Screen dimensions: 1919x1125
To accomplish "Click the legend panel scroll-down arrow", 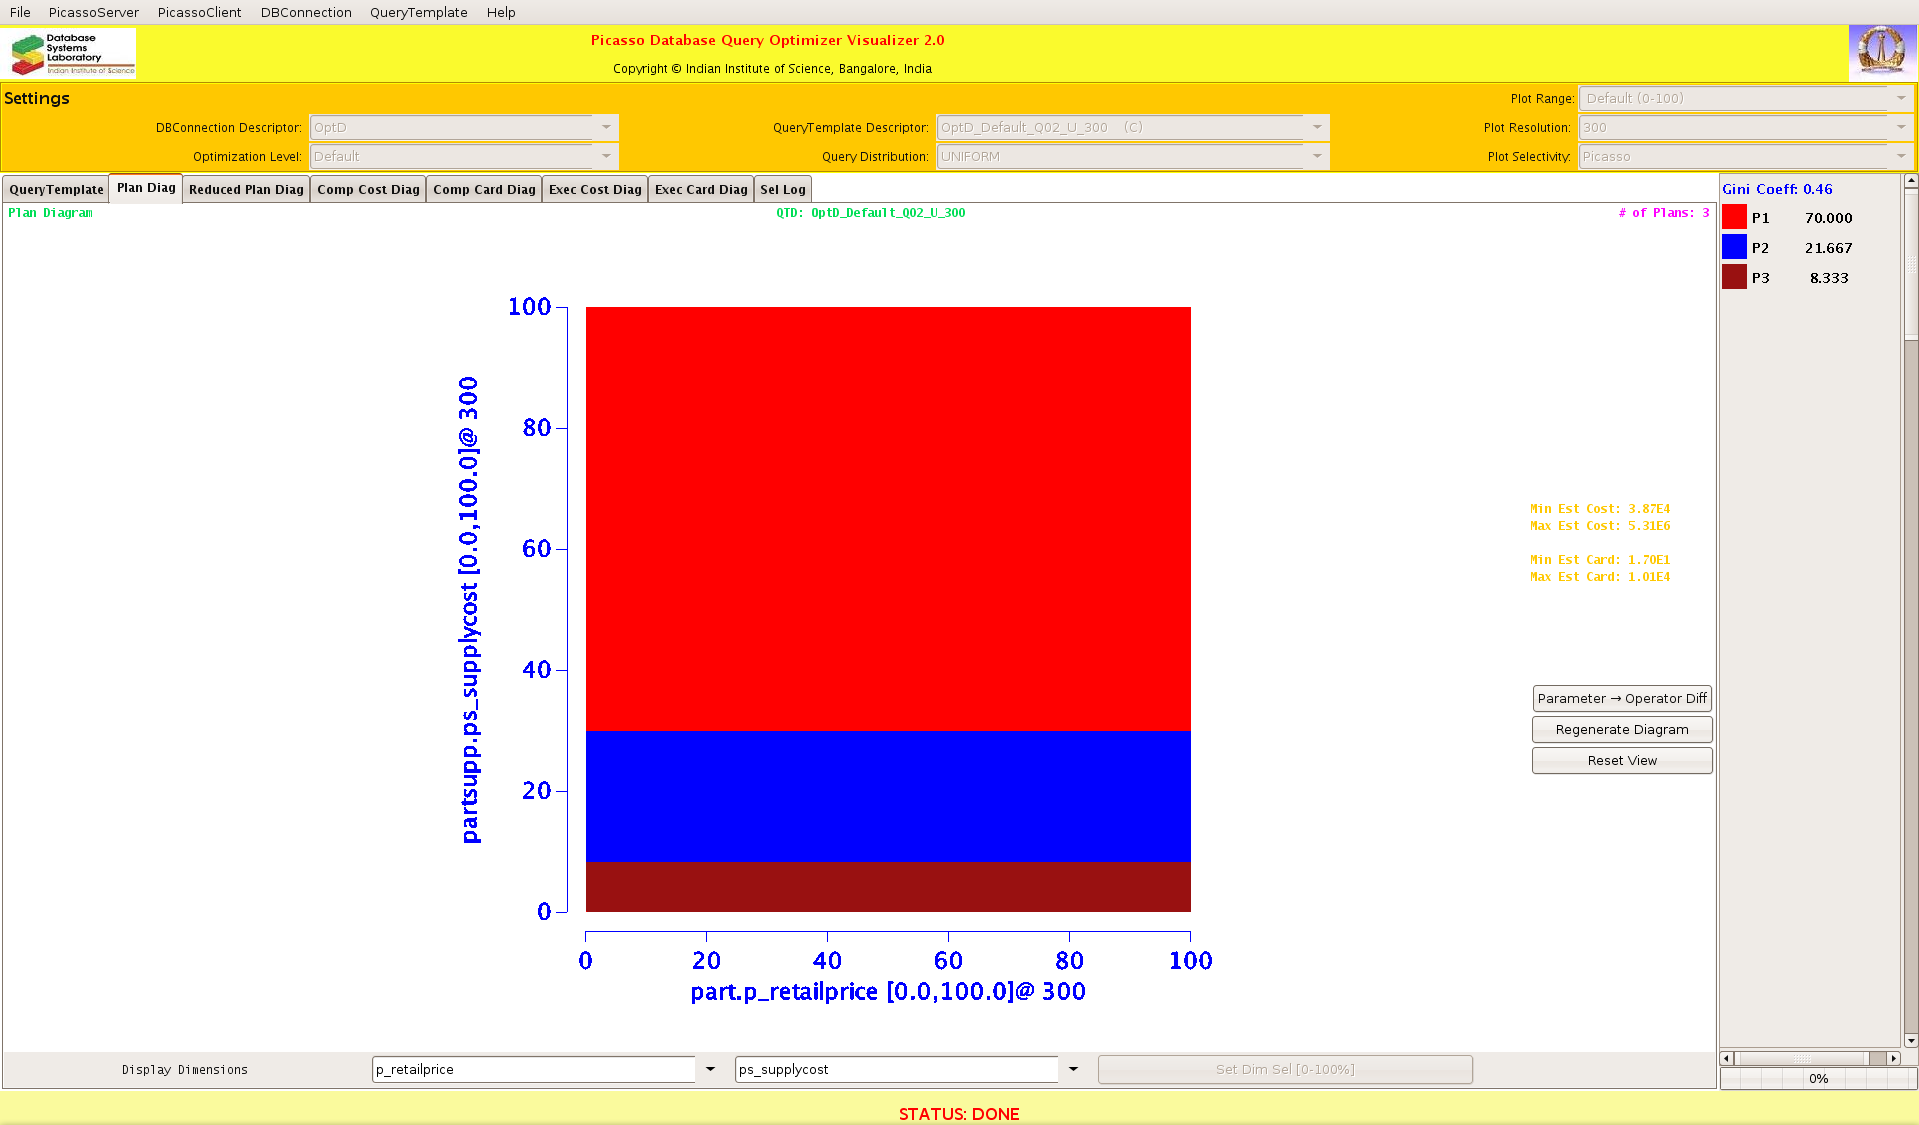I will (1911, 1041).
